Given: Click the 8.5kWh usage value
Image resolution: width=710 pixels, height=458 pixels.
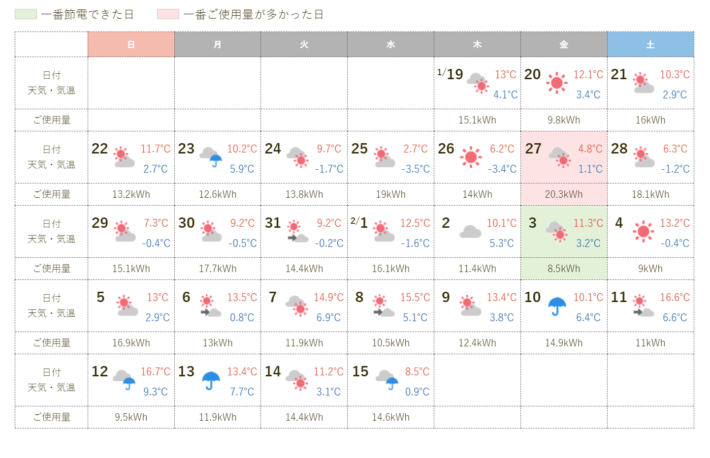Looking at the screenshot, I should coord(563,268).
